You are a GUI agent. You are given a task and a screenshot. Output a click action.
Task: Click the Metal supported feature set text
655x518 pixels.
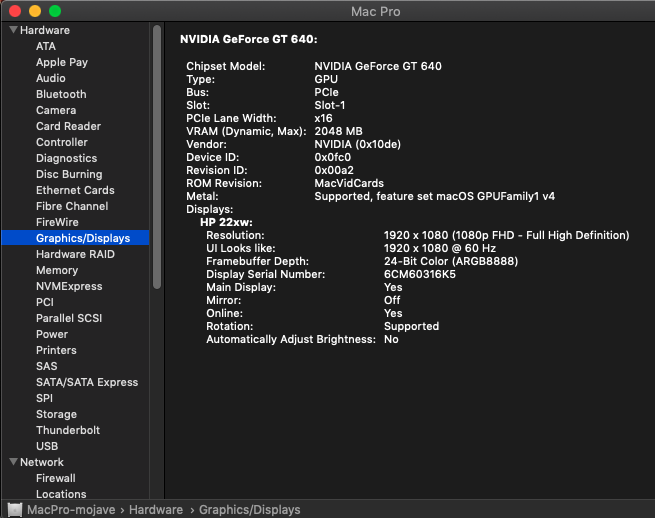pyautogui.click(x=434, y=196)
